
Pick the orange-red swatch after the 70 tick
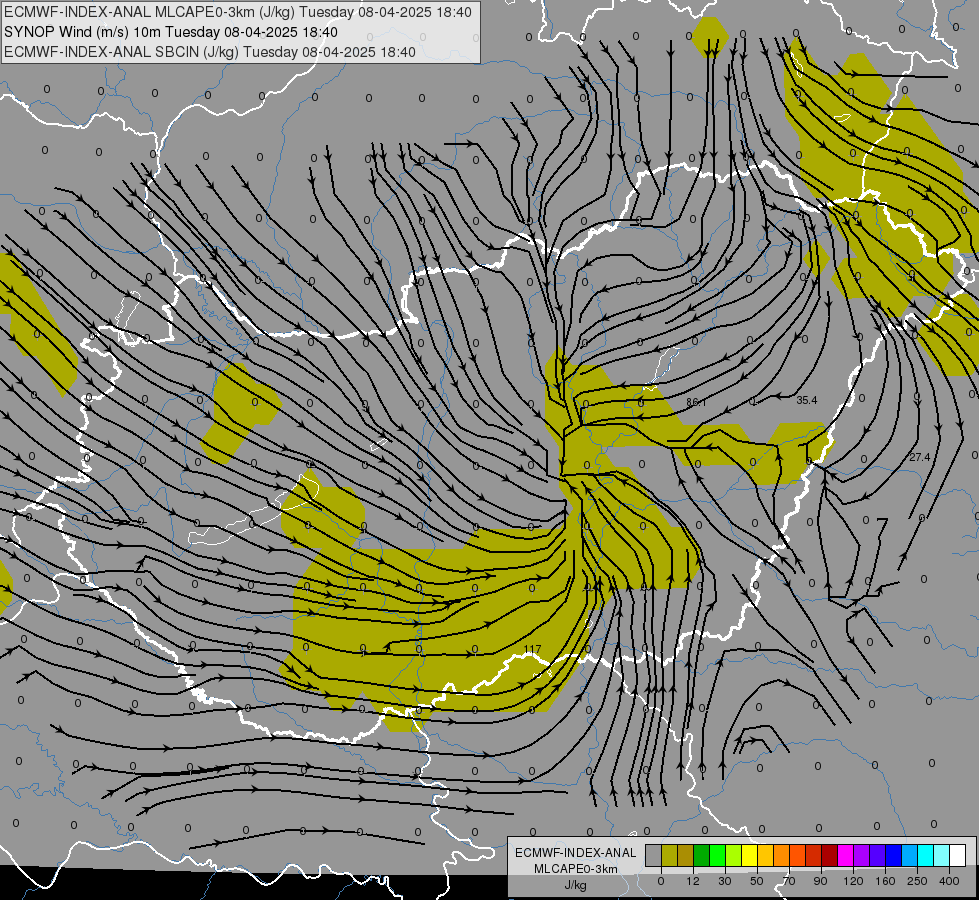pos(798,855)
